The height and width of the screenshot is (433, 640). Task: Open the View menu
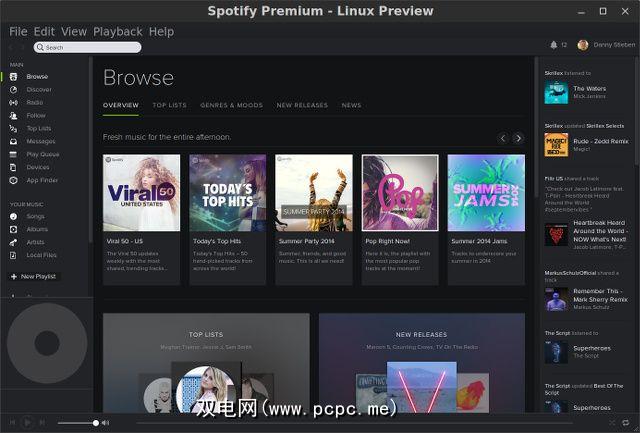coord(74,31)
